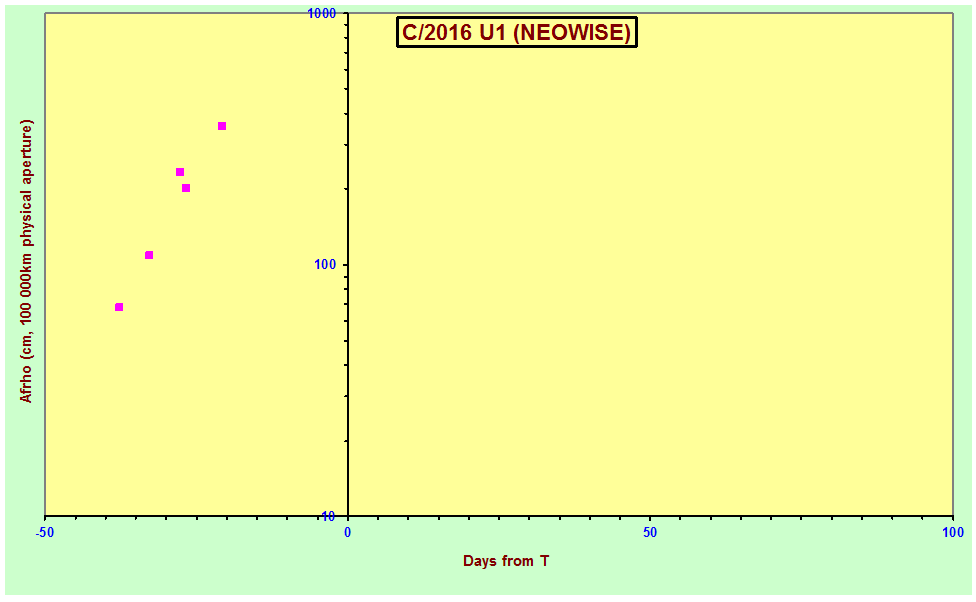Click the 50 x-axis tick label
Viewport: 976px width, 602px height.
pos(650,532)
